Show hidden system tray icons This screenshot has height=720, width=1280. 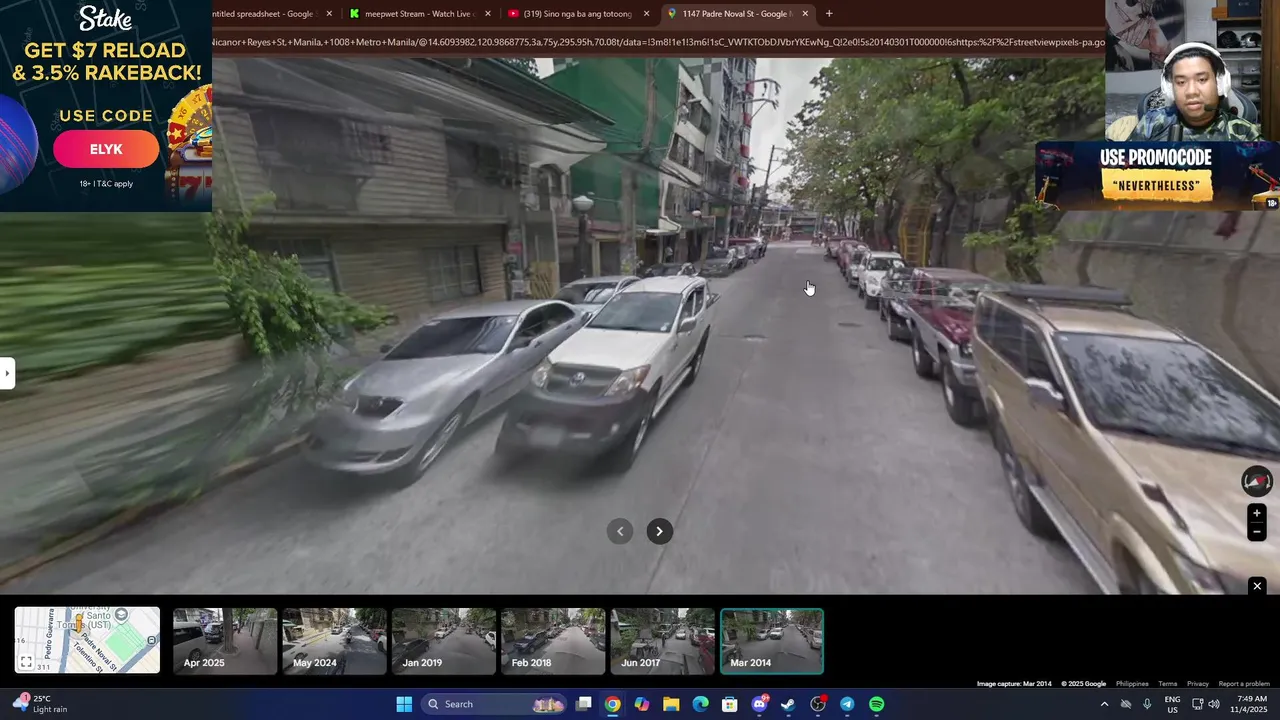click(x=1104, y=704)
